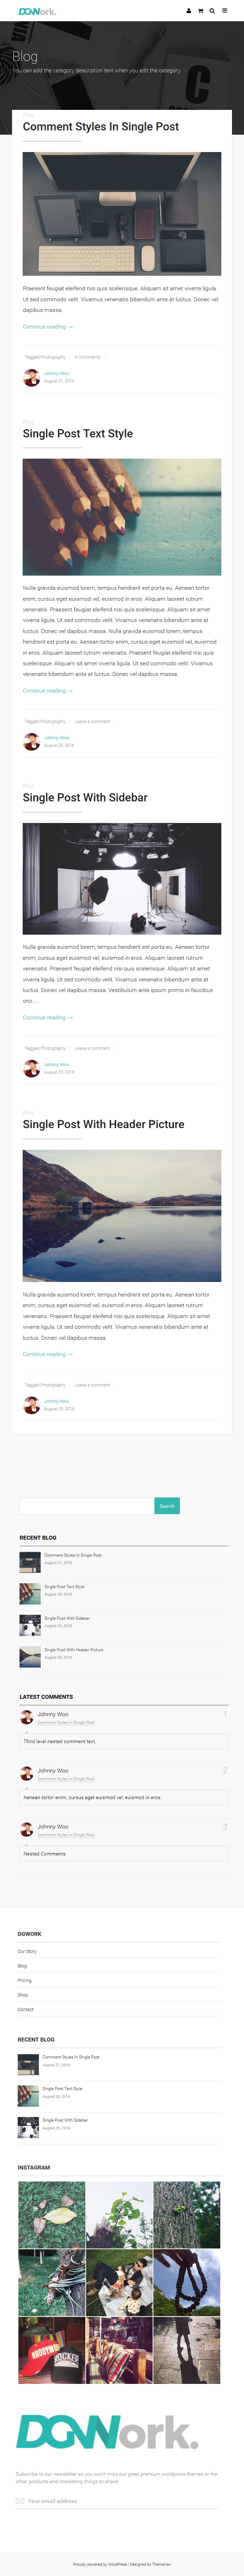Click the Search button in sidebar
Image resolution: width=244 pixels, height=2576 pixels.
click(167, 1505)
